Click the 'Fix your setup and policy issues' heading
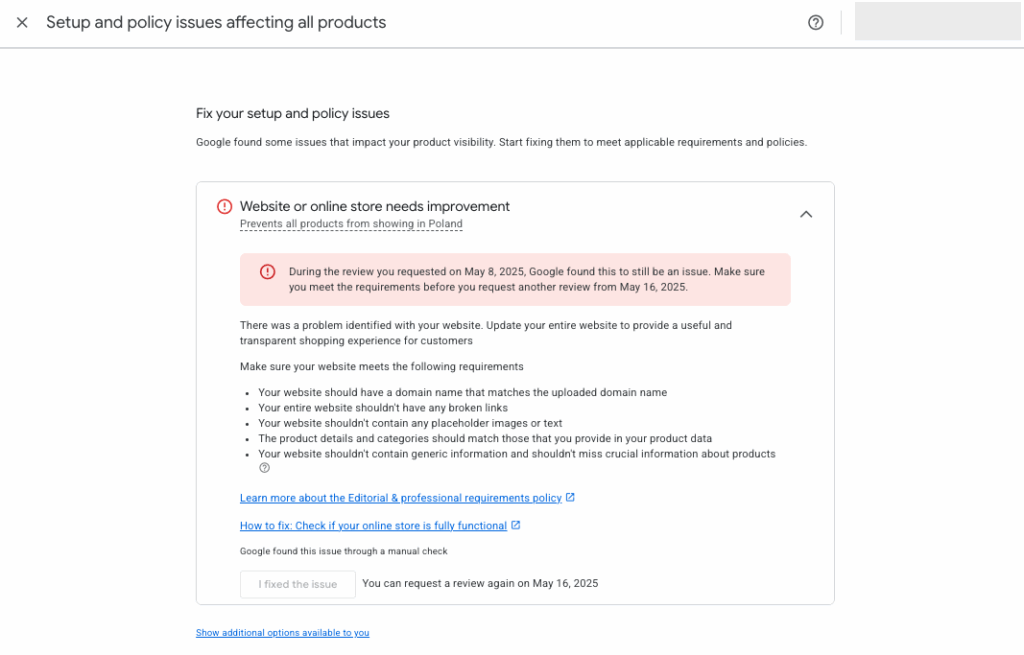Screen dimensions: 1024x655 click(x=293, y=113)
